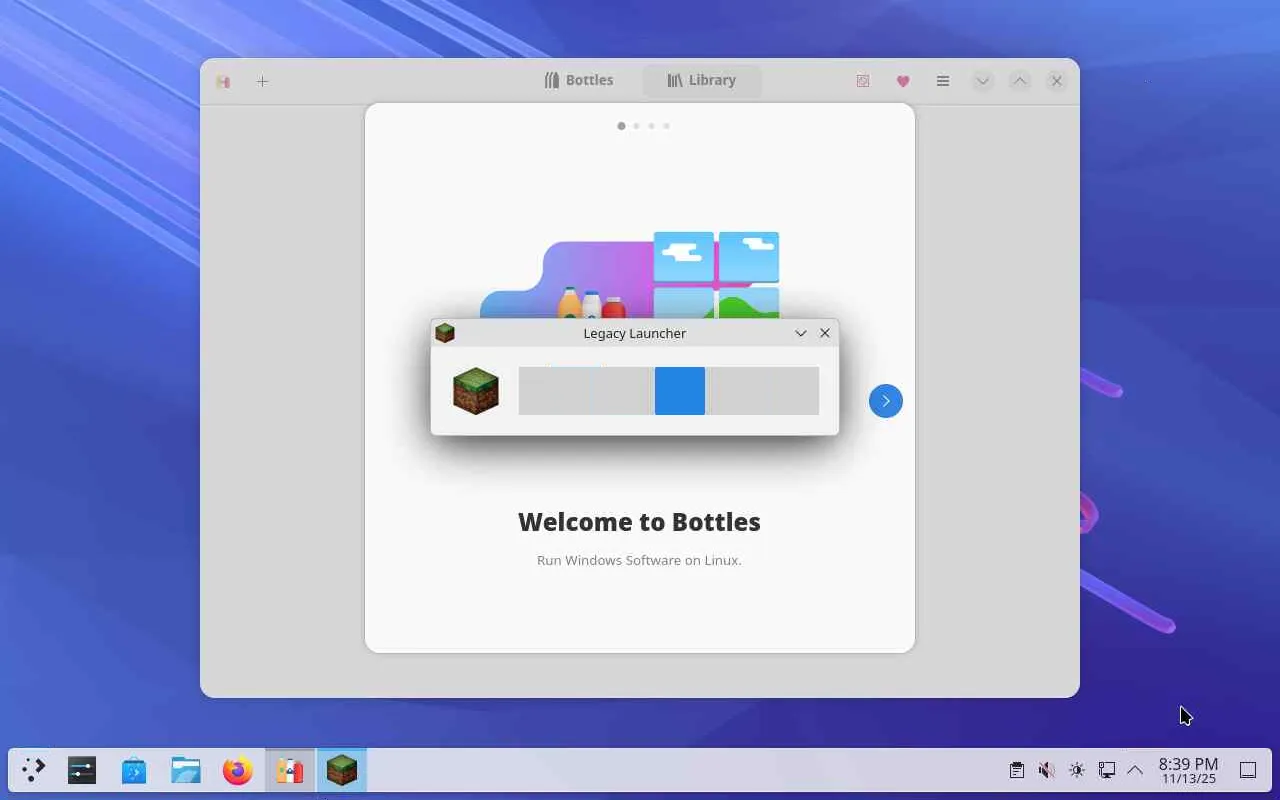Expand the hidden system tray icons arrow
Image resolution: width=1280 pixels, height=800 pixels.
pyautogui.click(x=1135, y=770)
